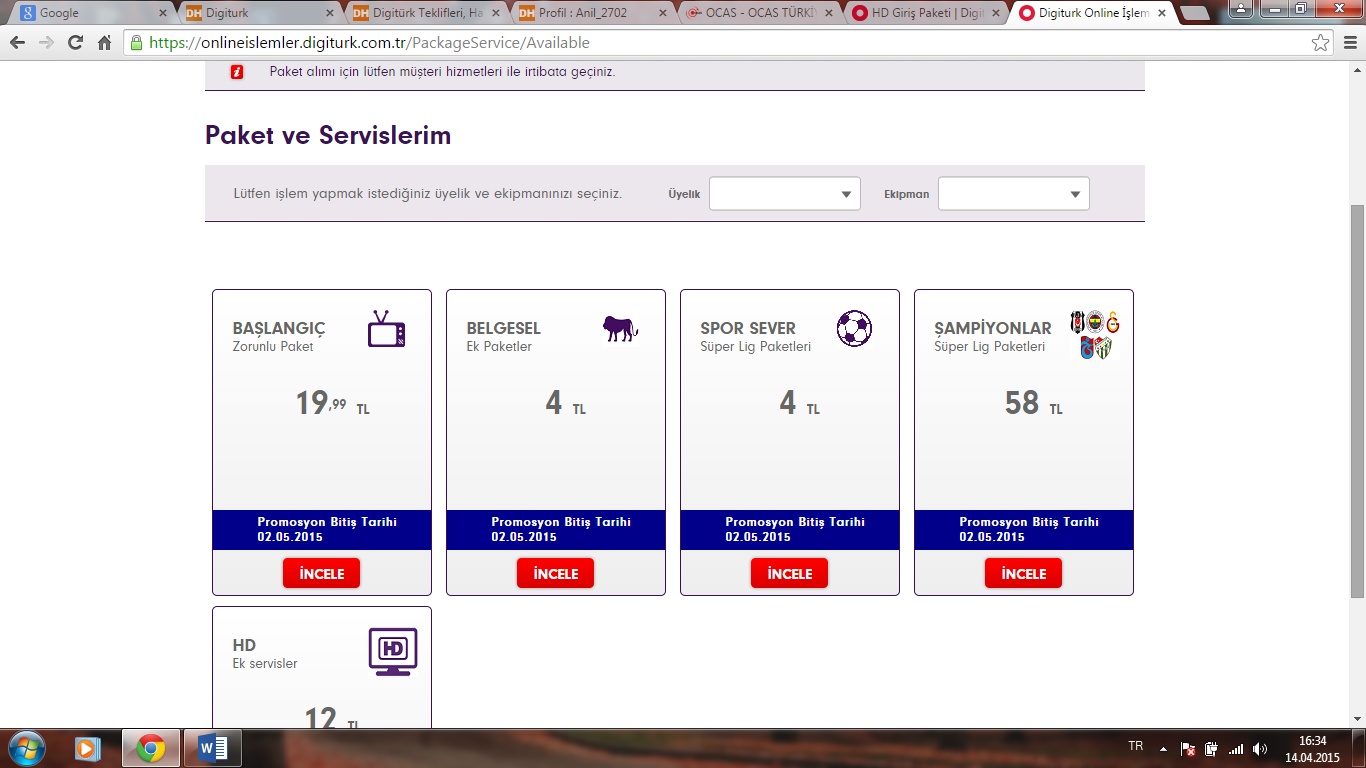Open media player in taskbar
This screenshot has height=768, width=1366.
(89, 748)
